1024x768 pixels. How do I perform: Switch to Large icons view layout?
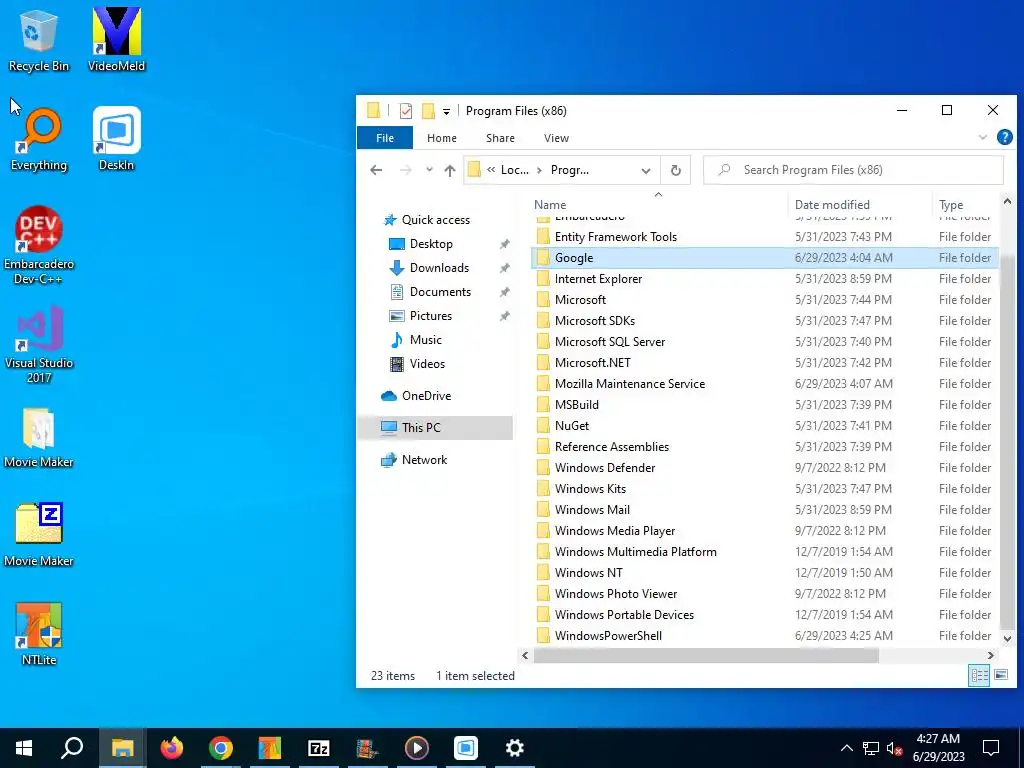1000,675
